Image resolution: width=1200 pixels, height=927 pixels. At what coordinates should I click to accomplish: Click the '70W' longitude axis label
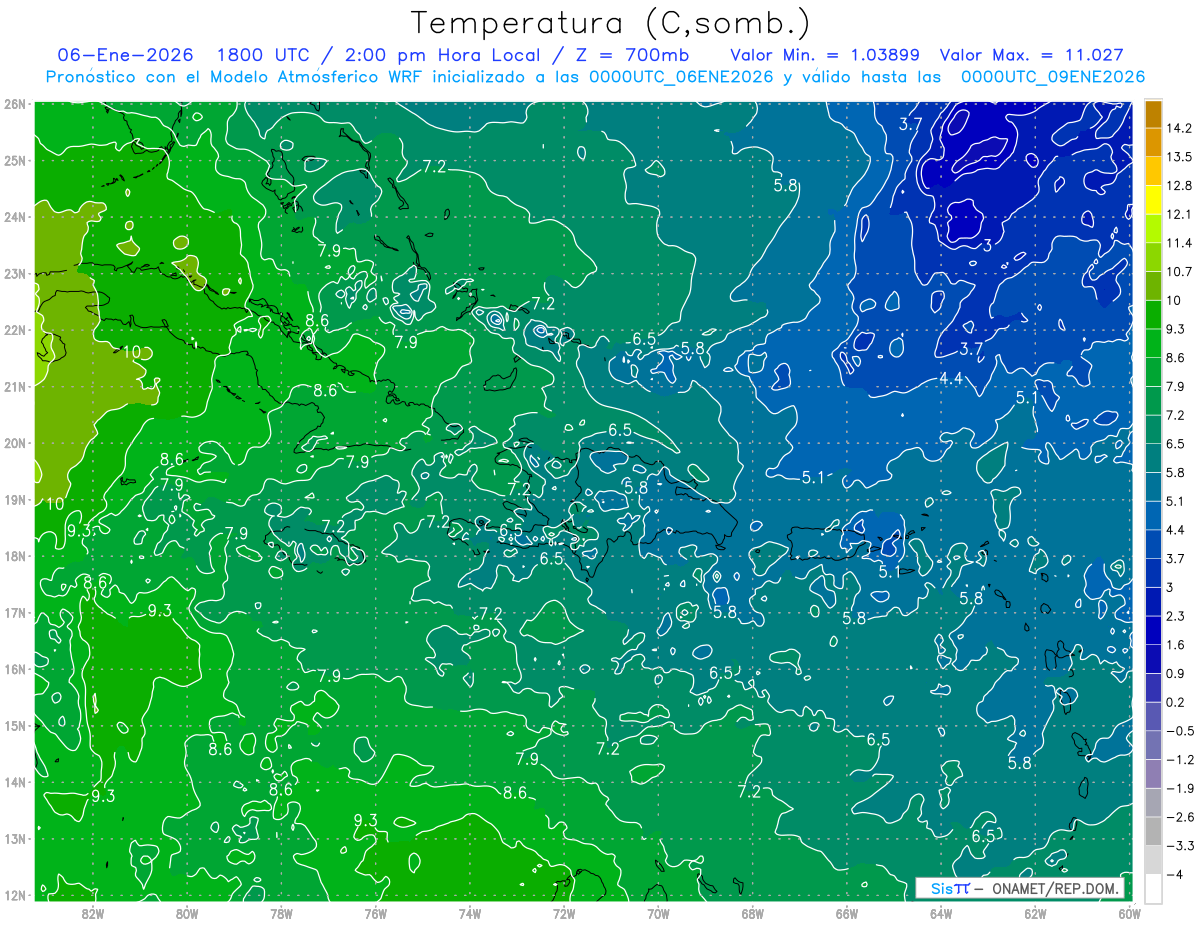point(658,913)
